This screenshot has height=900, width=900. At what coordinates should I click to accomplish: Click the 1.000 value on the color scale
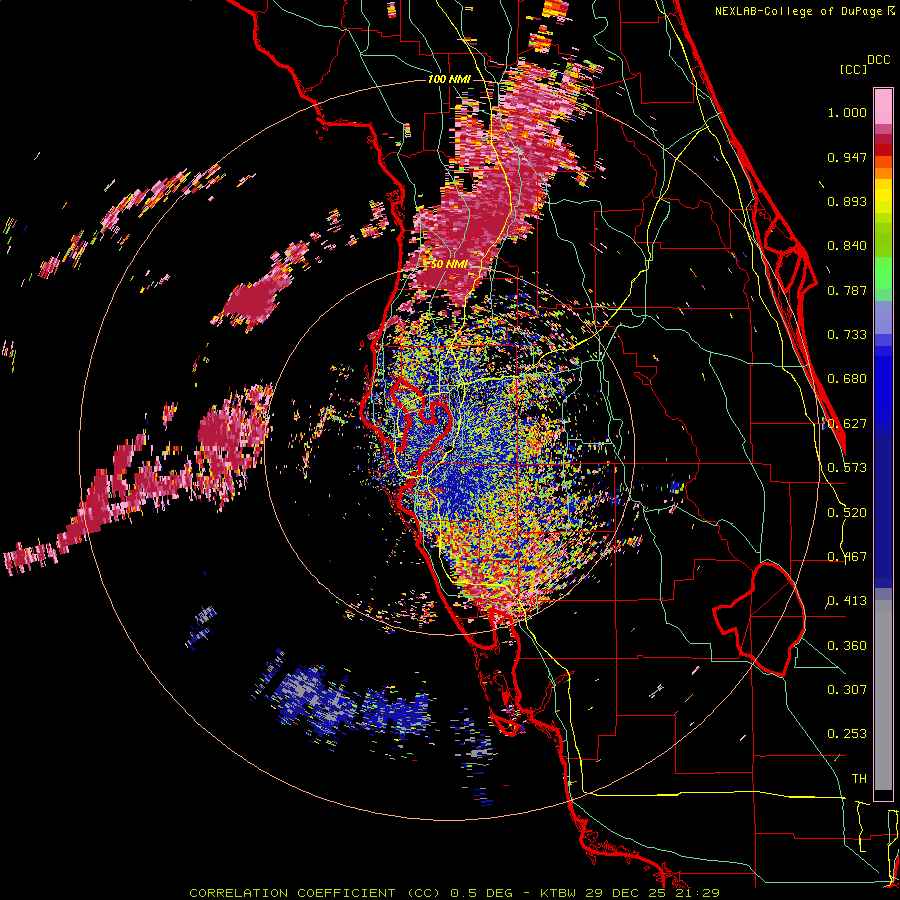click(x=847, y=112)
